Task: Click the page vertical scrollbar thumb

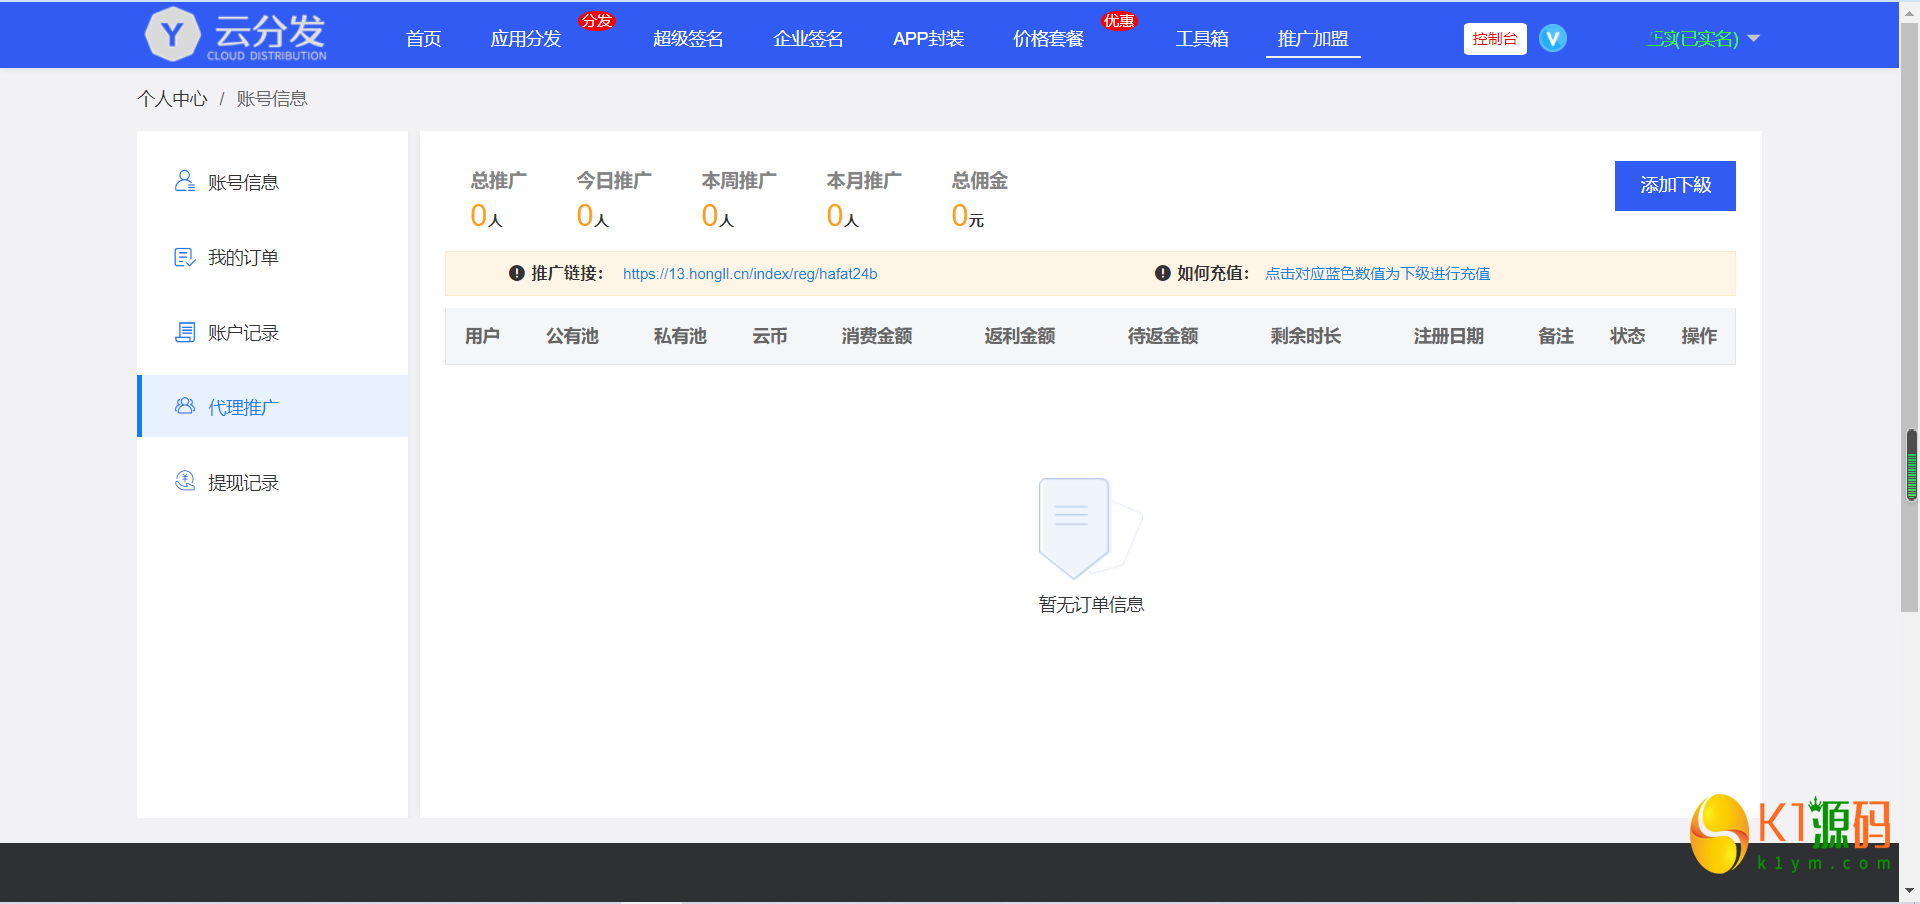Action: (x=1909, y=320)
